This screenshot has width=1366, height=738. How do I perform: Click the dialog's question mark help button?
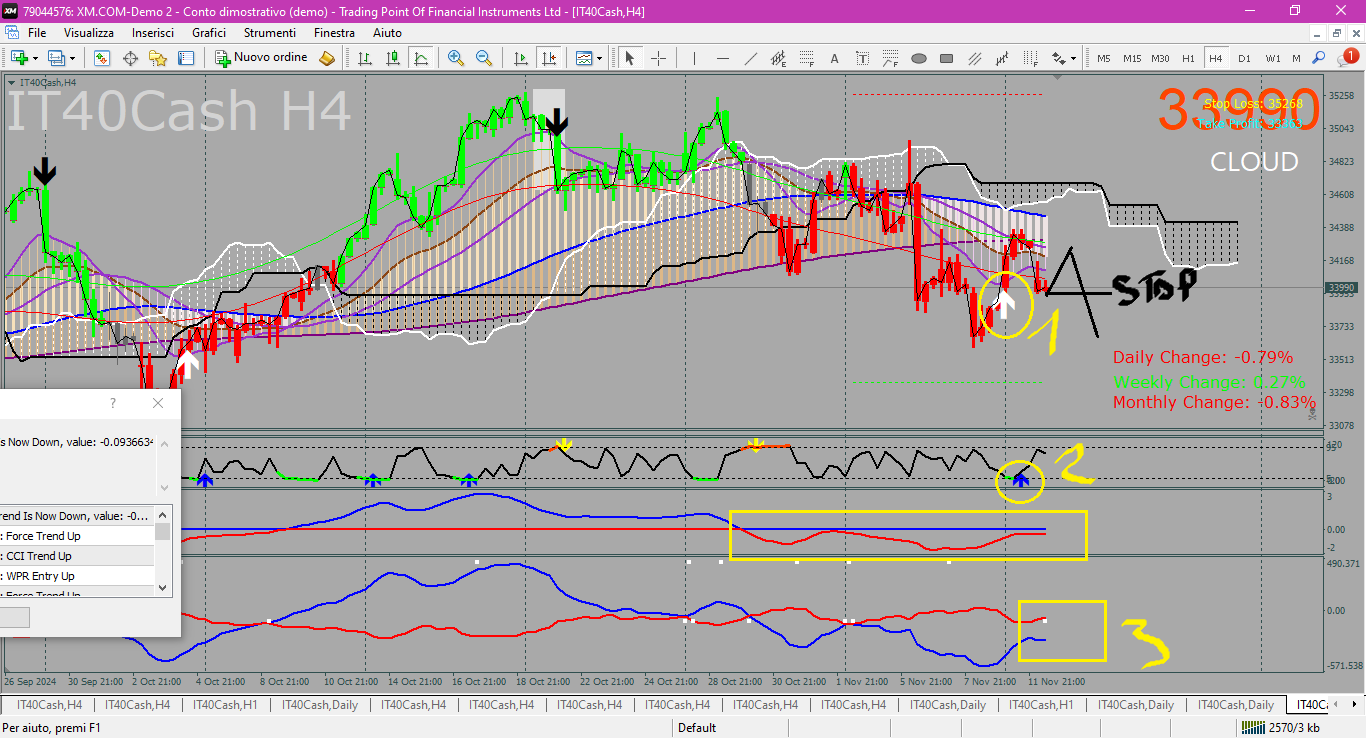click(112, 403)
